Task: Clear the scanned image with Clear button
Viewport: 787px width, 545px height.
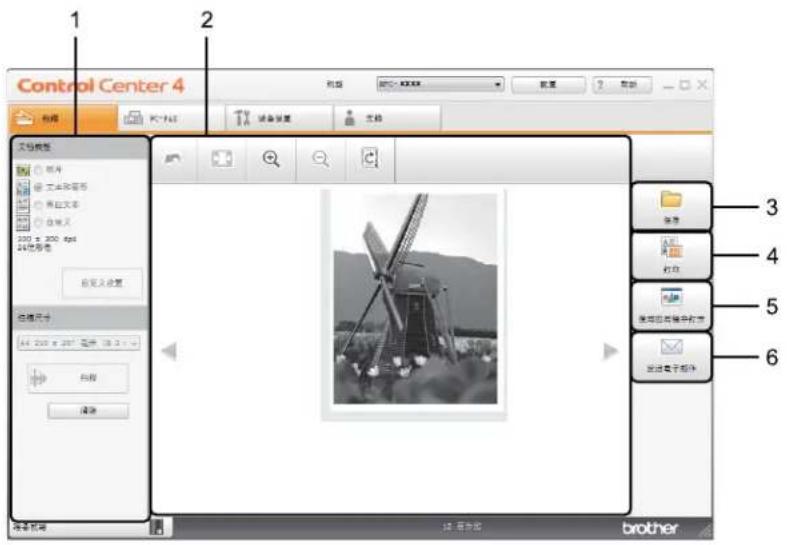Action: click(x=88, y=411)
